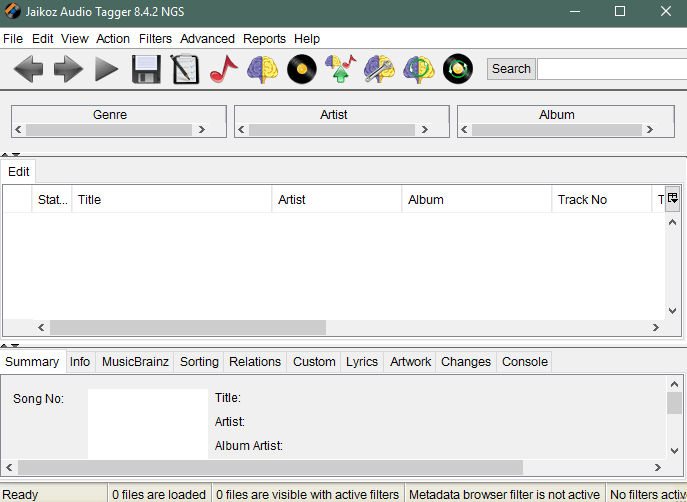Click the Genre browser right scroll arrow

[202, 130]
